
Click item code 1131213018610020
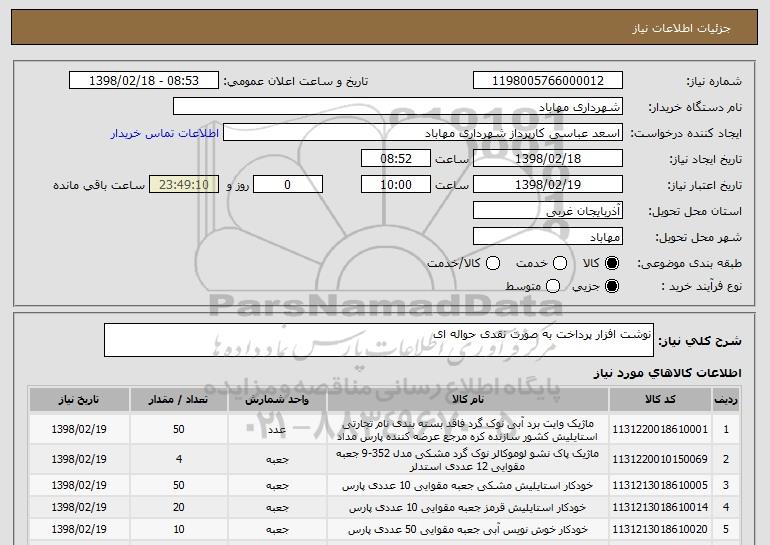pos(660,529)
